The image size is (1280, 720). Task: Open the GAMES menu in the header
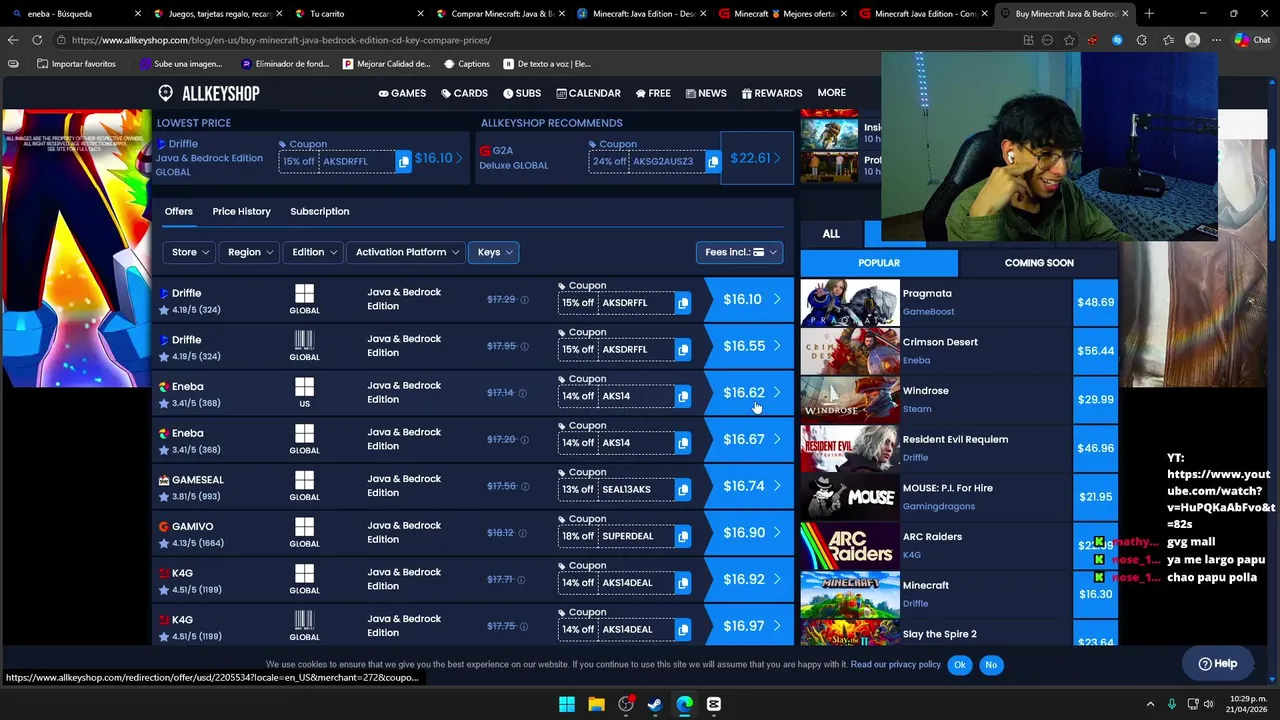[x=402, y=93]
